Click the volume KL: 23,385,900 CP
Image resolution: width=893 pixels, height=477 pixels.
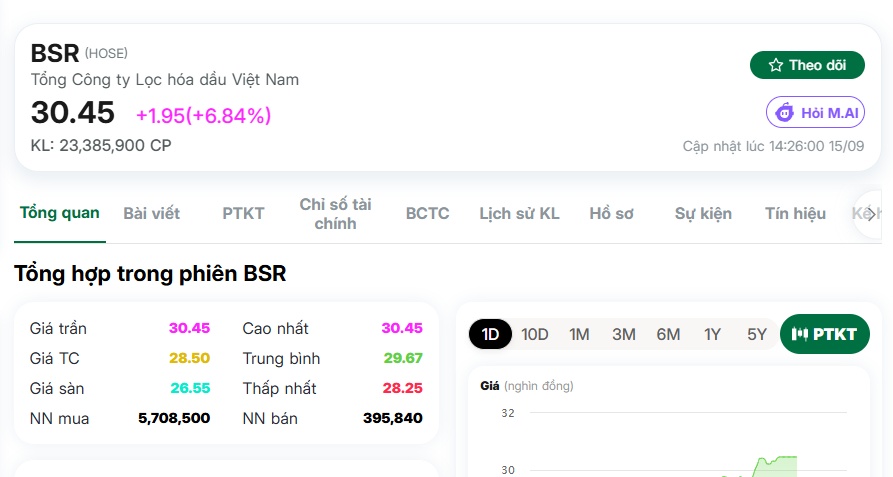[x=101, y=146]
